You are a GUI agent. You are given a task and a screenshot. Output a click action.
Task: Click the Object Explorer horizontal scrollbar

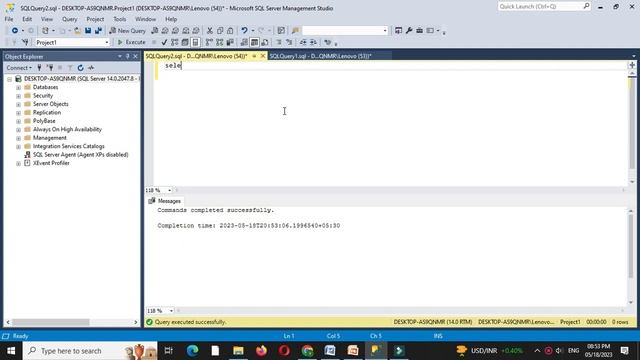click(51, 322)
